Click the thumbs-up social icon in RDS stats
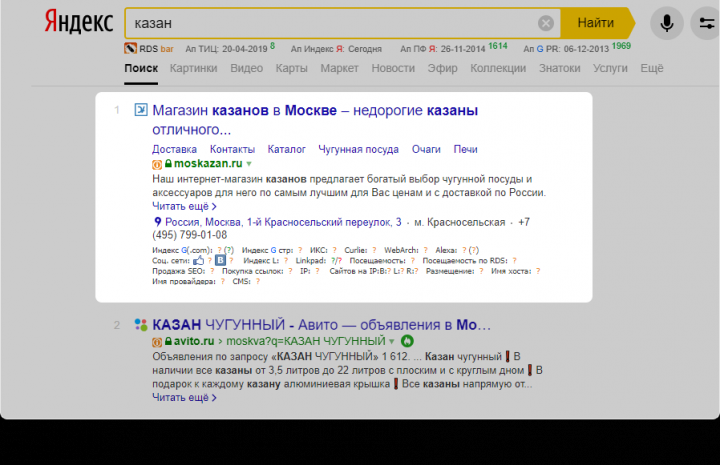 (198, 261)
